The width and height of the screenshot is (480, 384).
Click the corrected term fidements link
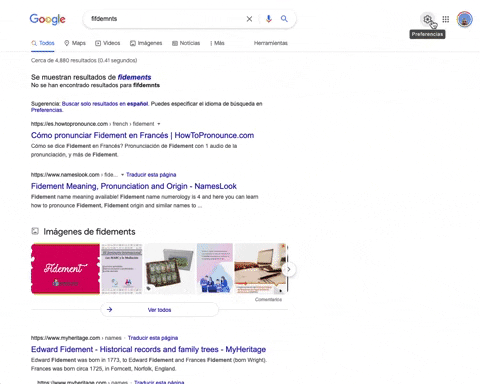[x=134, y=77]
